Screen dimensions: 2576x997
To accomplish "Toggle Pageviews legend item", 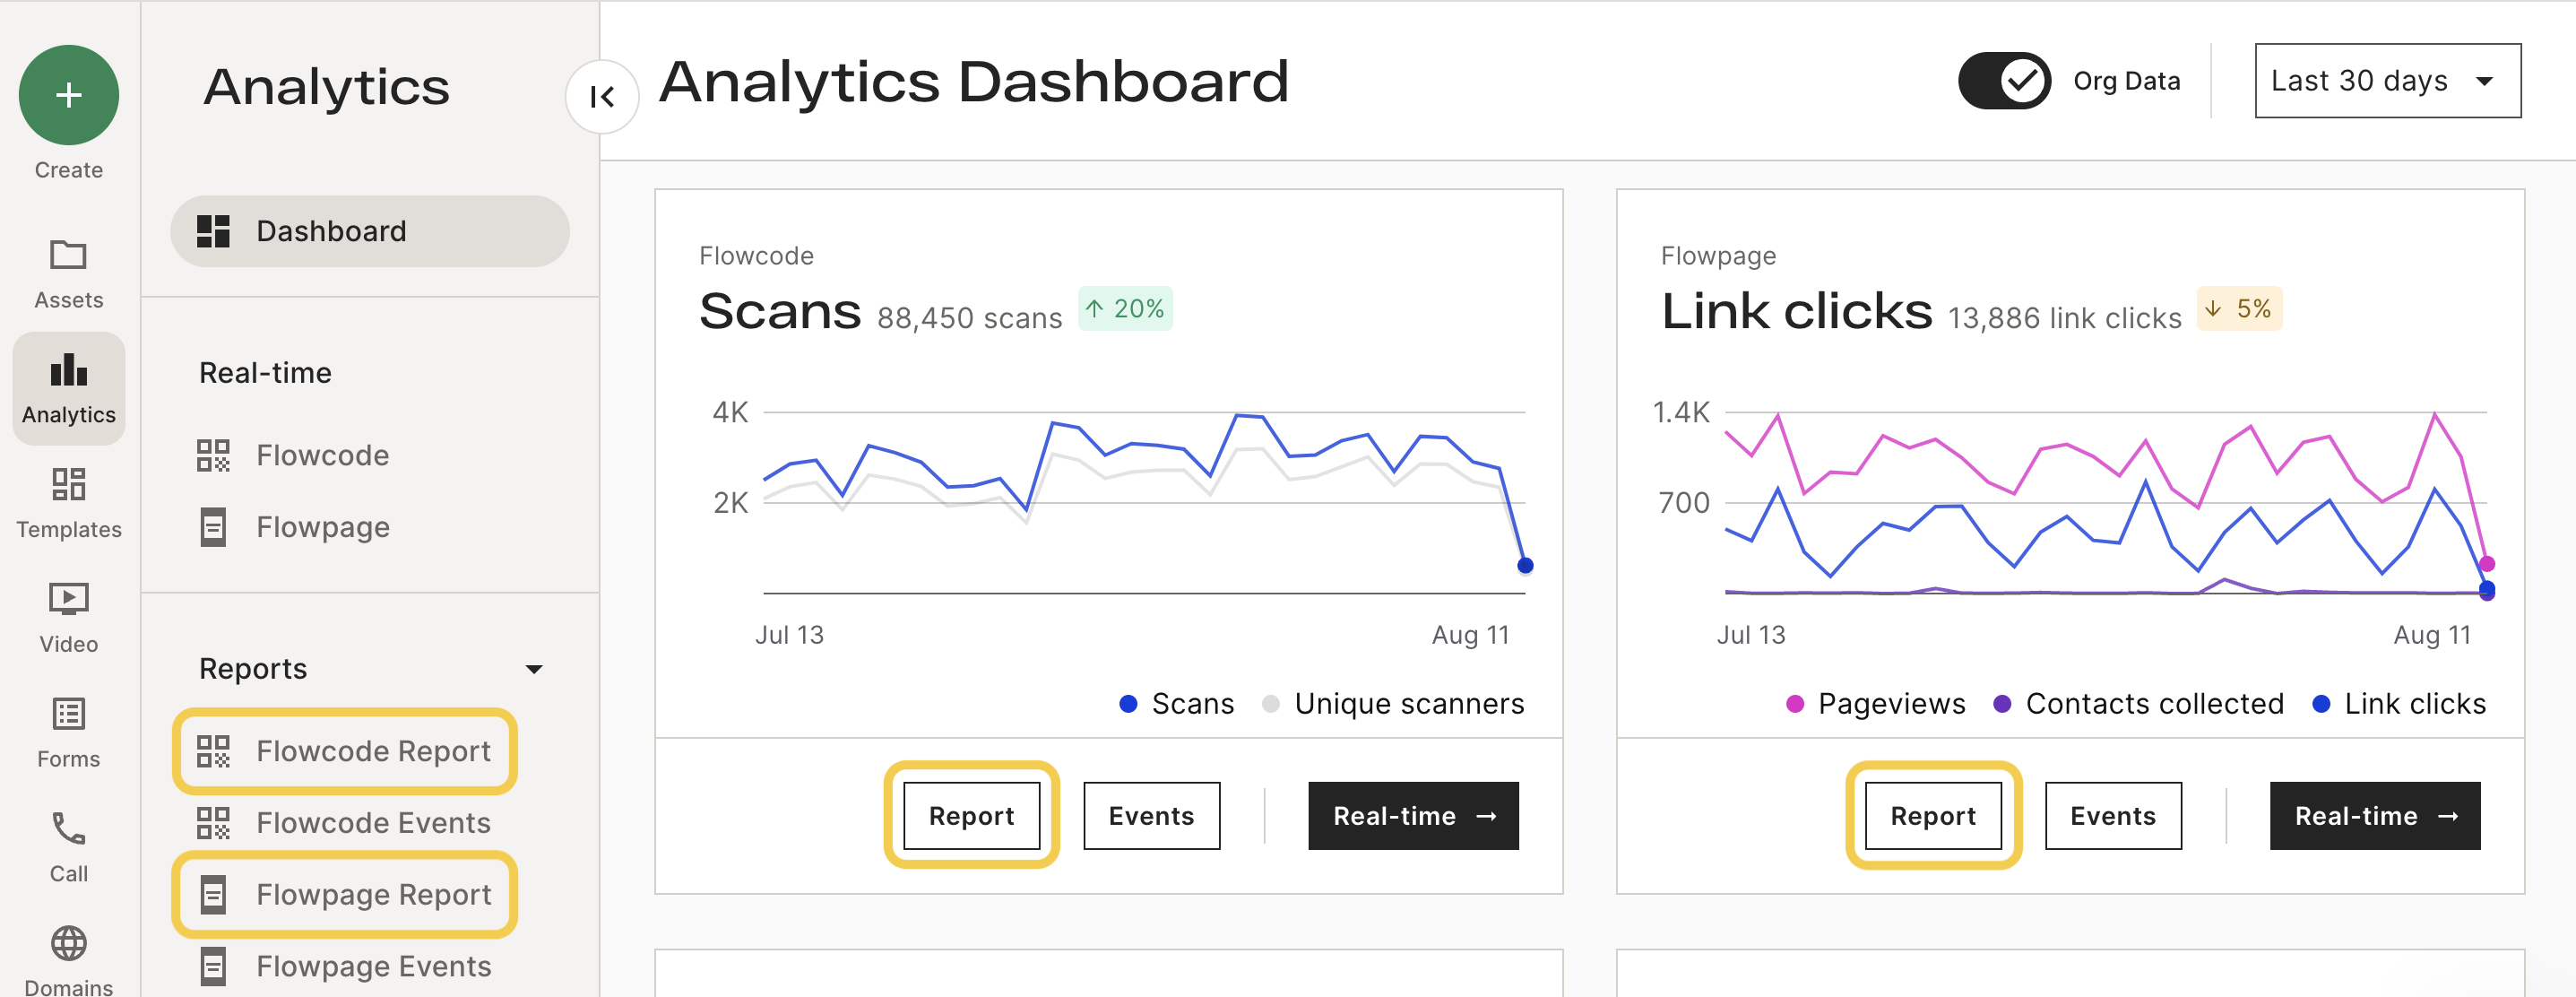I will point(1875,704).
